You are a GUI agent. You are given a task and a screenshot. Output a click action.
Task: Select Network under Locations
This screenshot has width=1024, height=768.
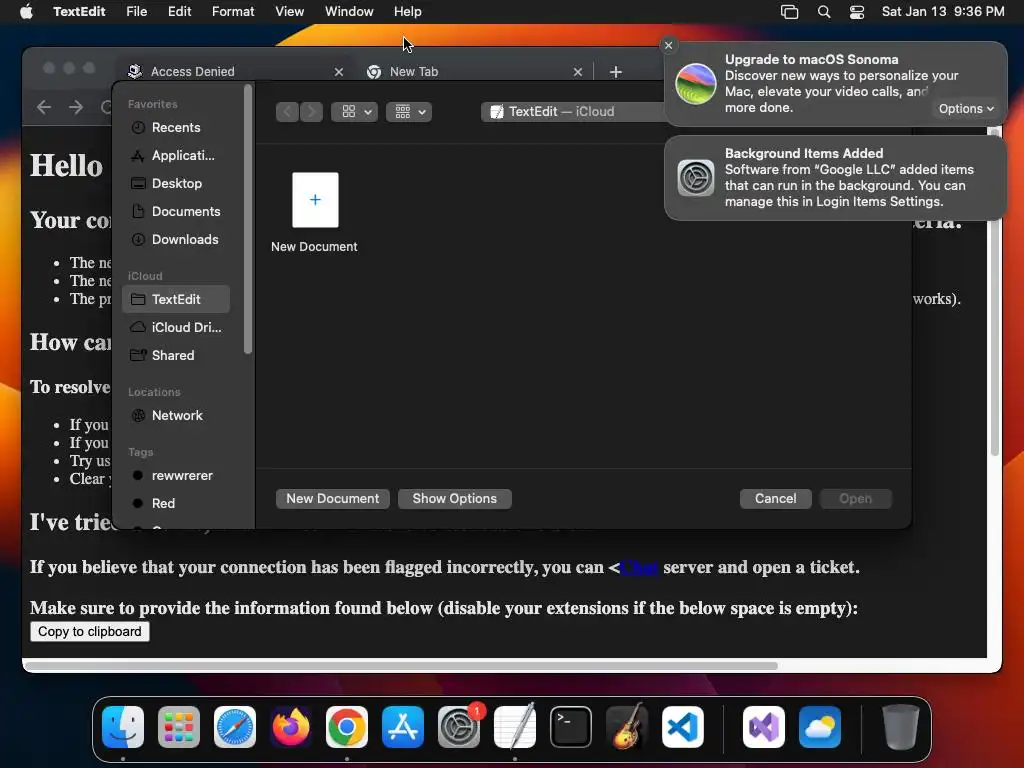[x=176, y=415]
